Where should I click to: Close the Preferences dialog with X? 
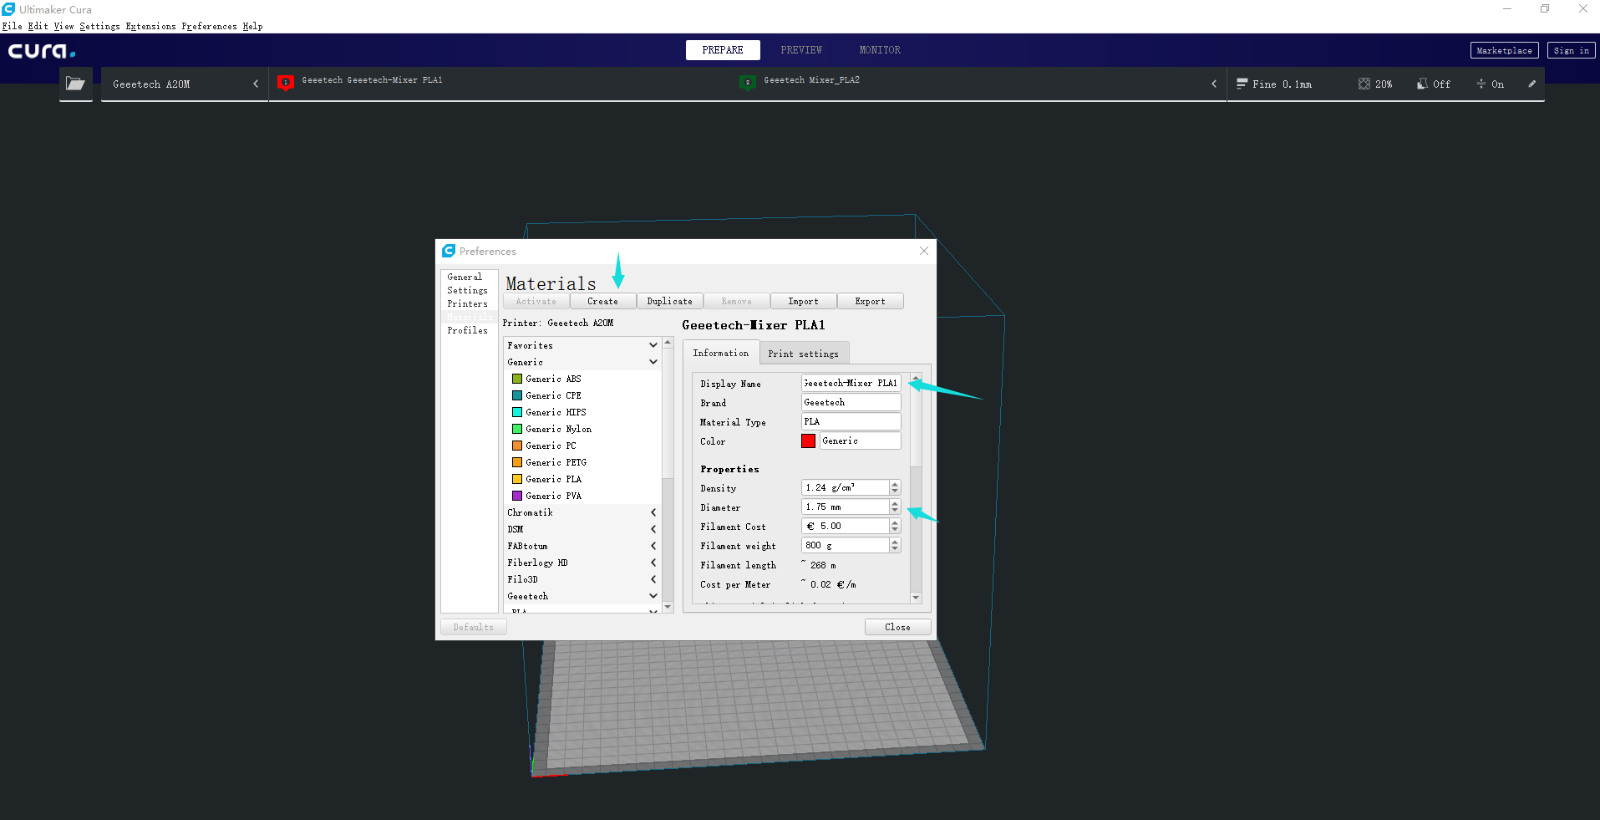924,251
